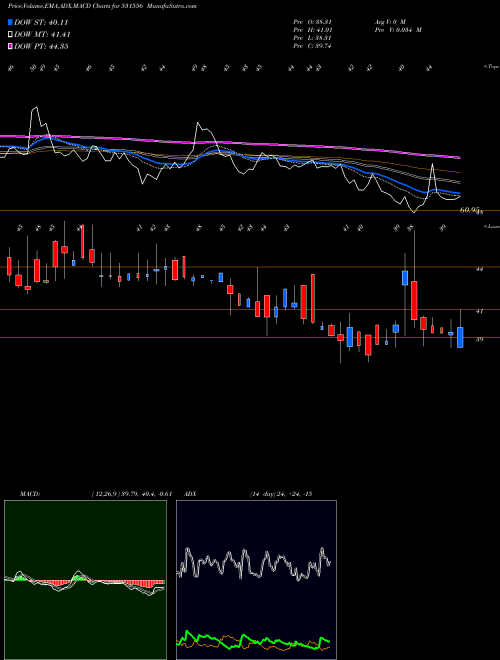
Task: Click the 'Pre C: 39.74' value
Action: coord(312,46)
